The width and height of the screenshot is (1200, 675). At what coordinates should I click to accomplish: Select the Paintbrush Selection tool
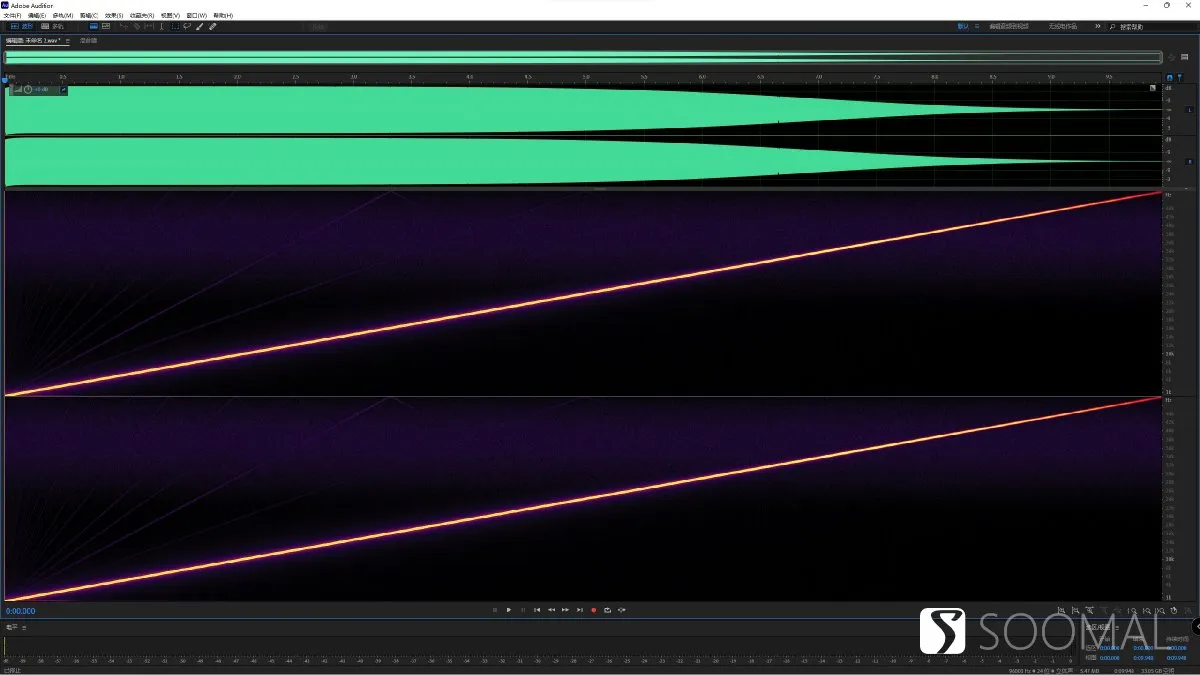199,26
